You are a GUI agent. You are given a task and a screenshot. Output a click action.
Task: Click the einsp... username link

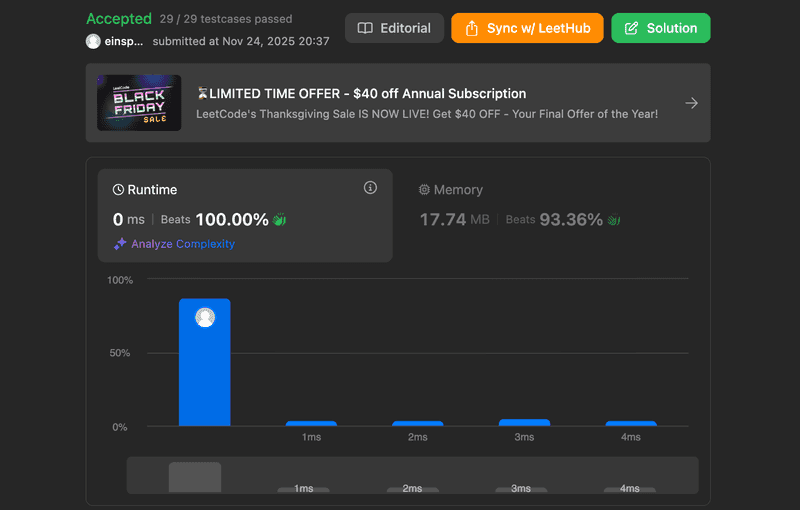pyautogui.click(x=125, y=42)
